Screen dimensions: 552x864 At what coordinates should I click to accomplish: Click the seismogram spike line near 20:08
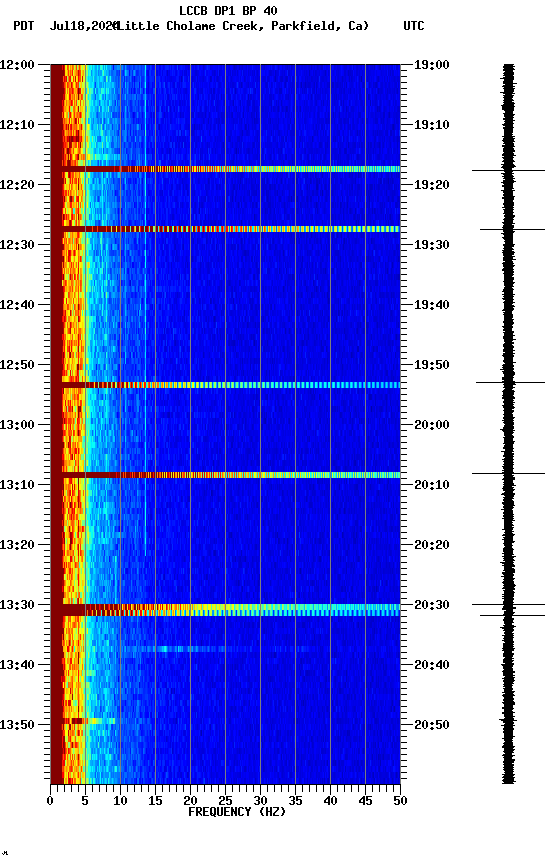coord(508,473)
